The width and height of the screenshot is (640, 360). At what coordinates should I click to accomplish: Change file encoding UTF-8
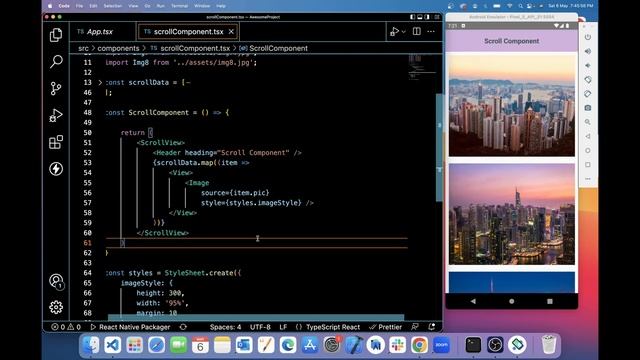tap(260, 327)
